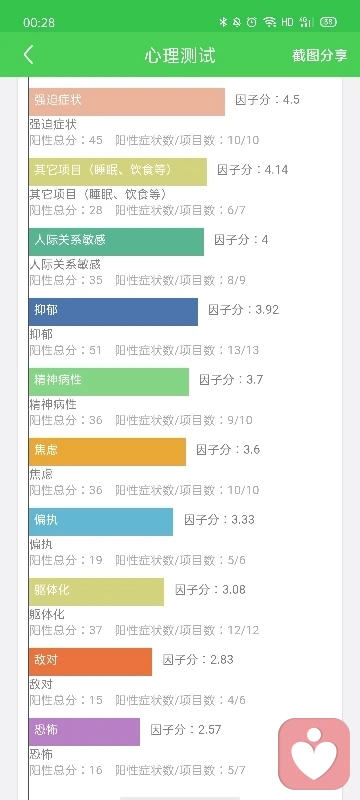Tap the battery indicator icon
The image size is (360, 800).
click(328, 22)
